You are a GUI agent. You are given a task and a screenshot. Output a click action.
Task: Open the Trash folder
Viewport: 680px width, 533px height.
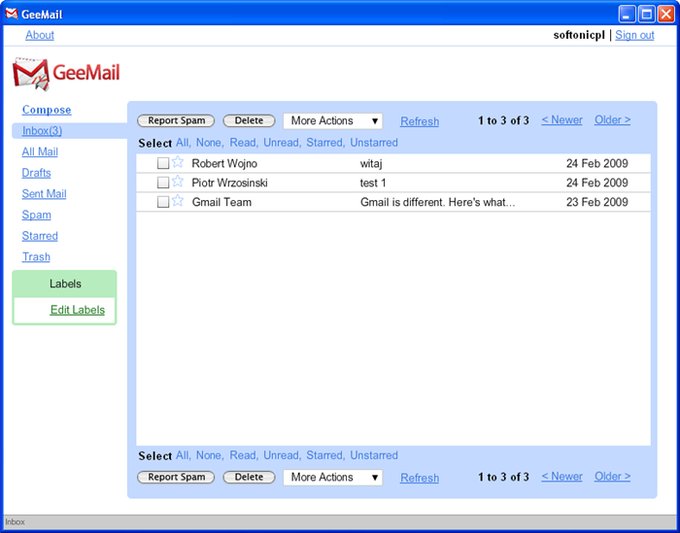(x=36, y=257)
